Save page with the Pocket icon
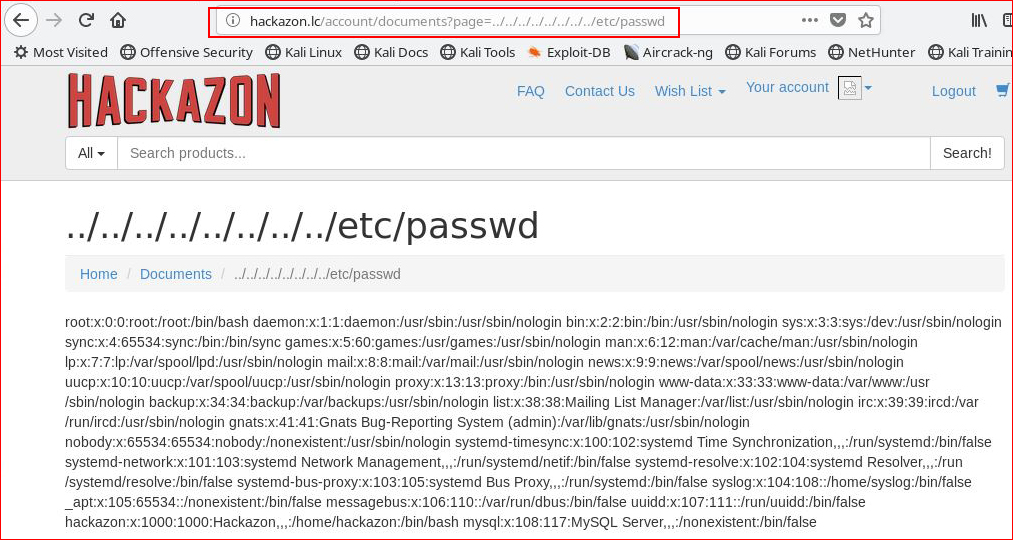Screen dimensions: 1013x540 (838, 21)
